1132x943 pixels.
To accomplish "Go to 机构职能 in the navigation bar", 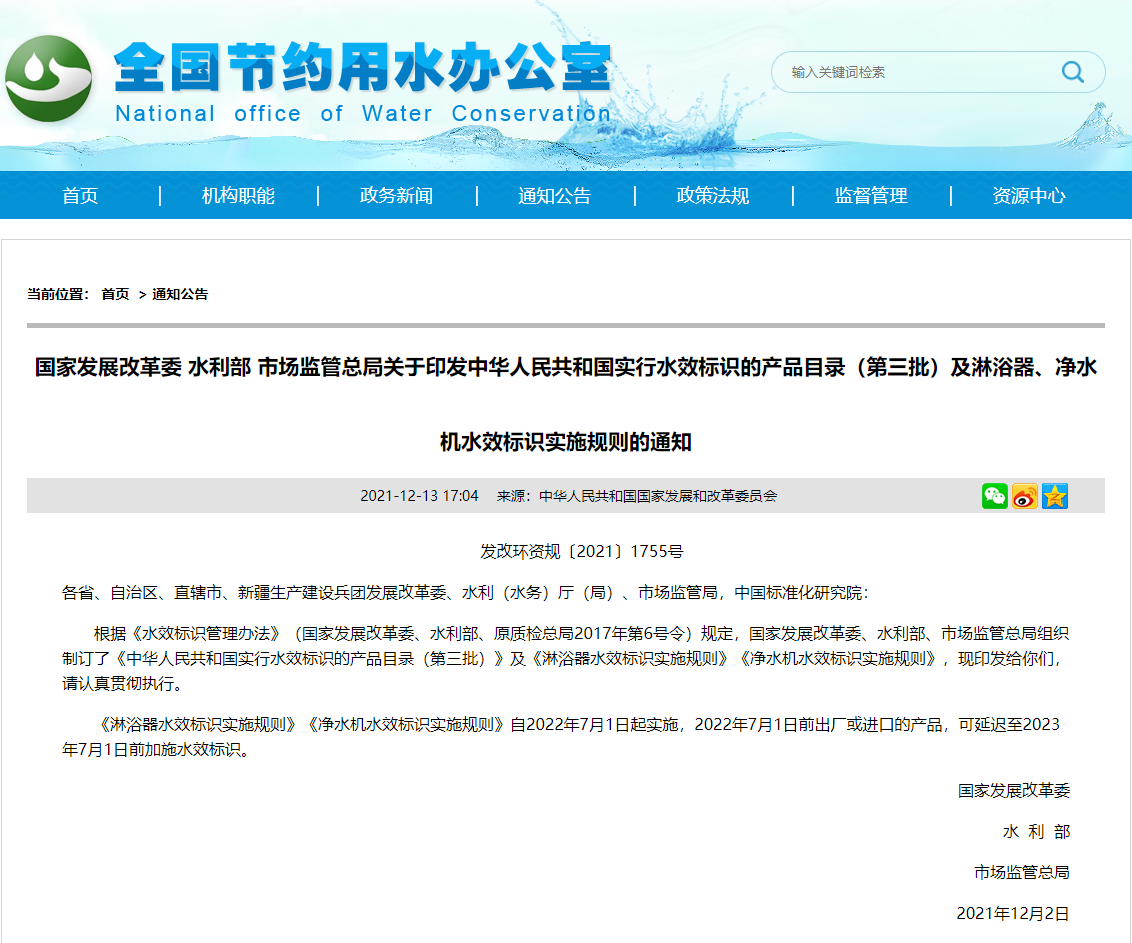I will [238, 196].
